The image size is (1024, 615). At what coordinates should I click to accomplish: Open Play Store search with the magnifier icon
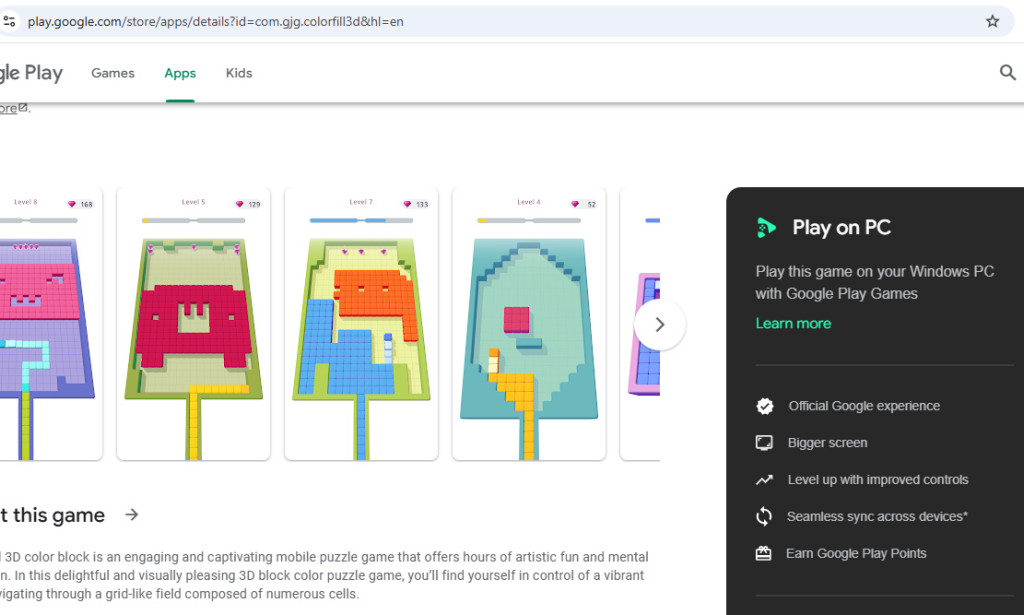tap(1007, 72)
